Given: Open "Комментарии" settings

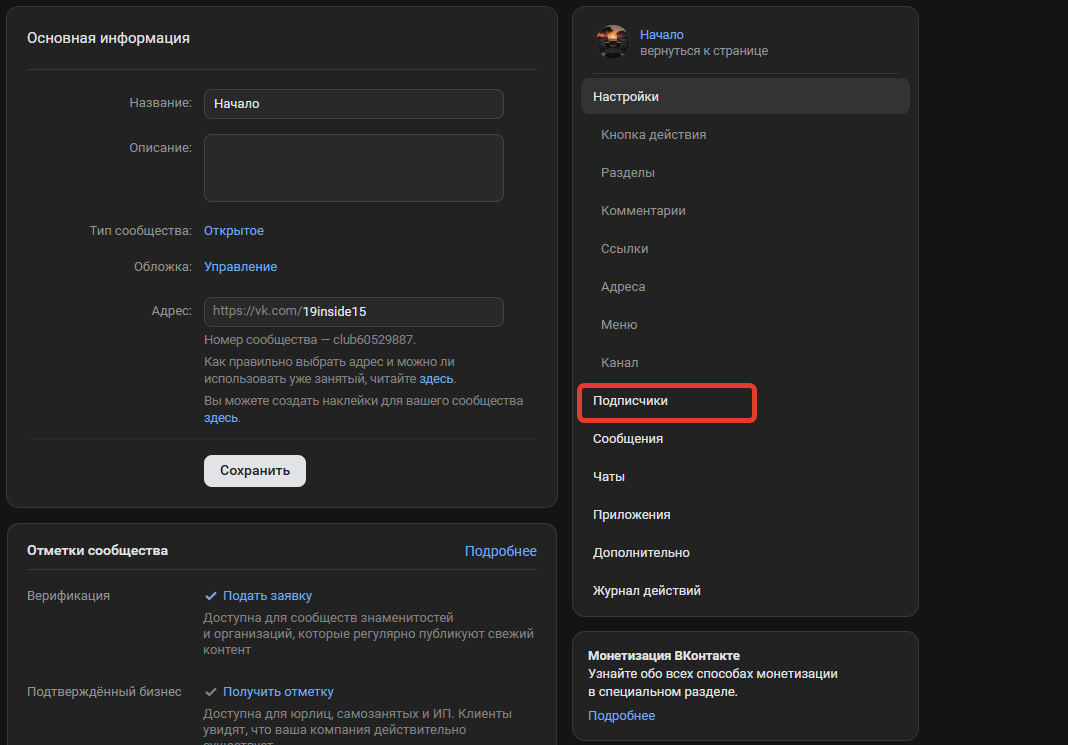Looking at the screenshot, I should tap(643, 211).
